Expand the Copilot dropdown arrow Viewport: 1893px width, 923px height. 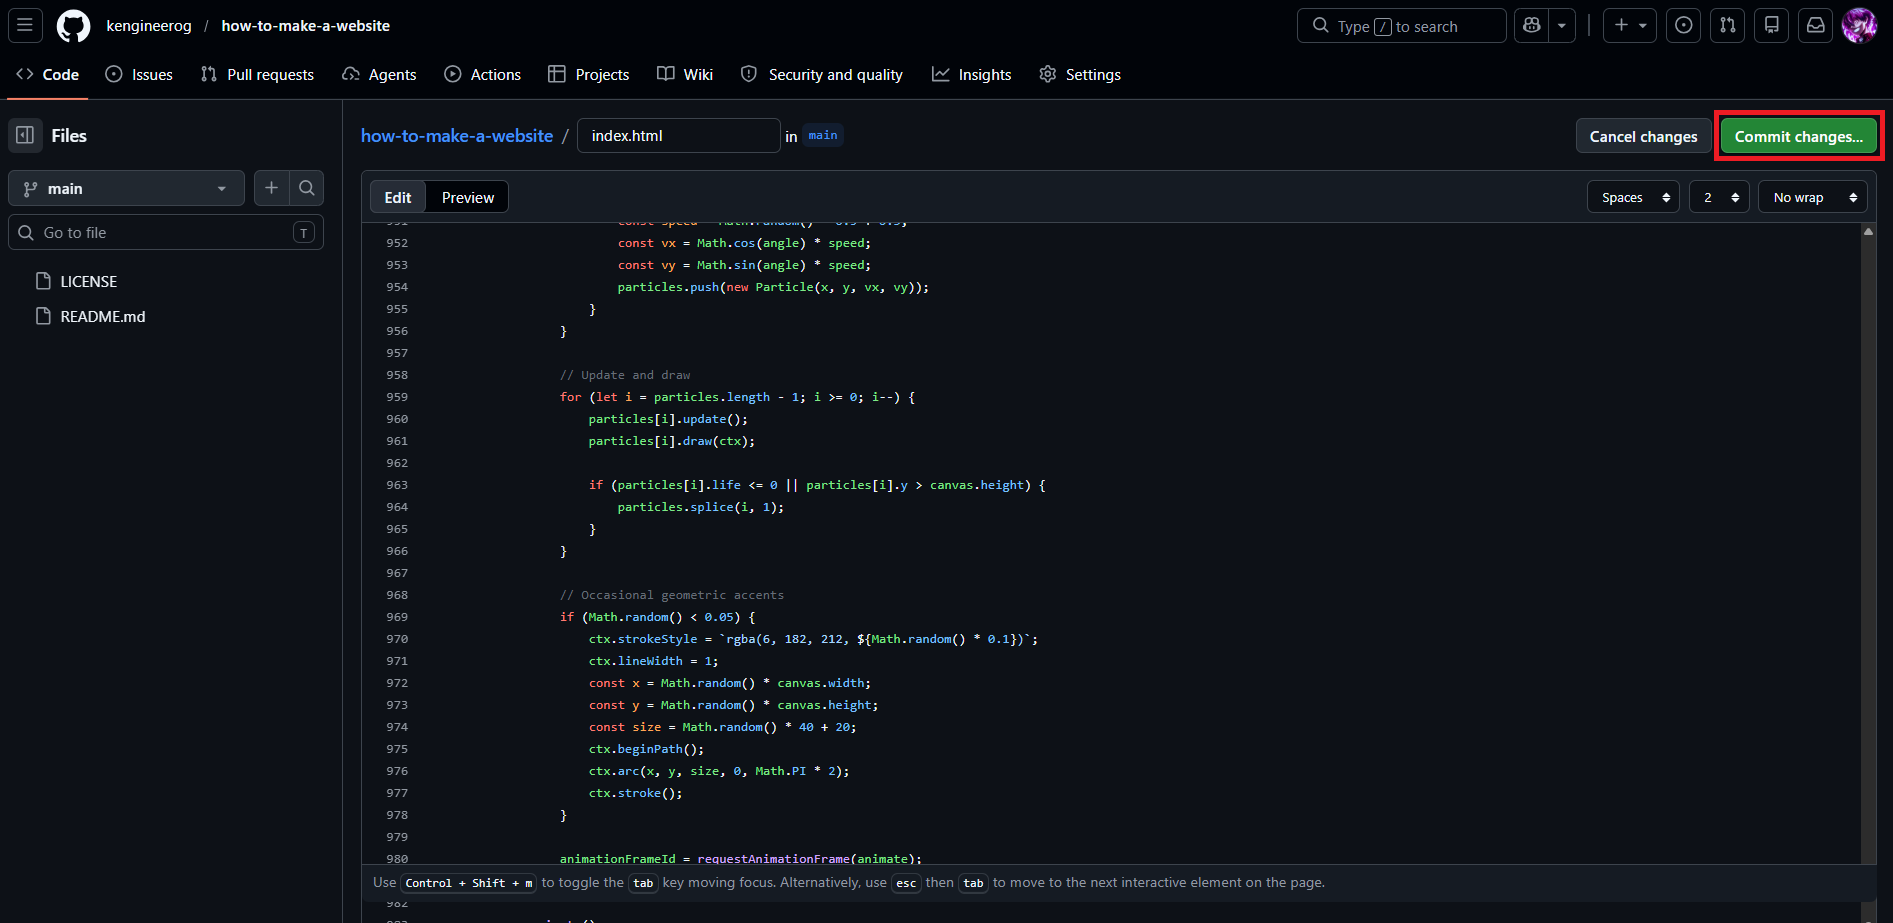(1562, 25)
